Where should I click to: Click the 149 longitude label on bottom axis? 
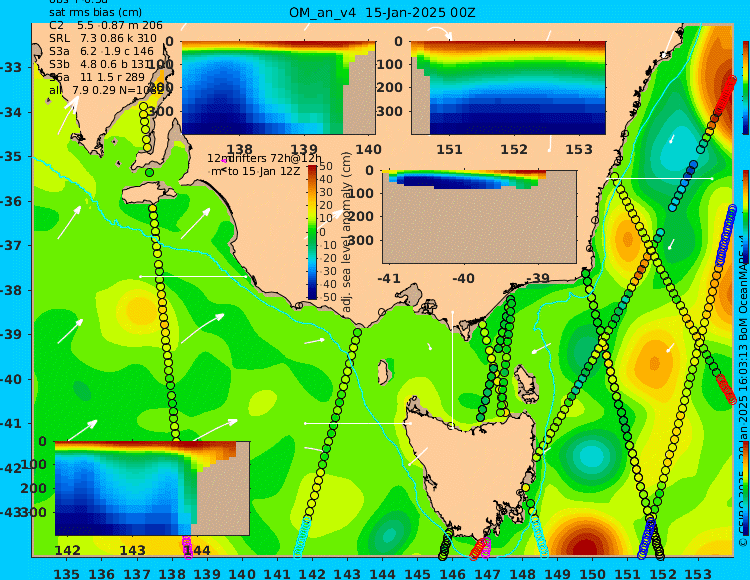click(x=557, y=573)
